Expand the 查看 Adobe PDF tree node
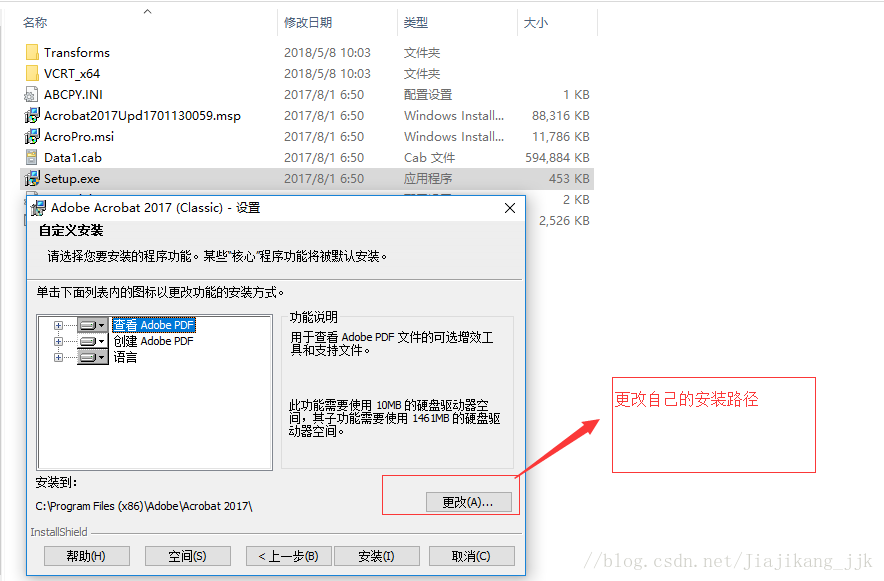The image size is (884, 581). point(58,325)
